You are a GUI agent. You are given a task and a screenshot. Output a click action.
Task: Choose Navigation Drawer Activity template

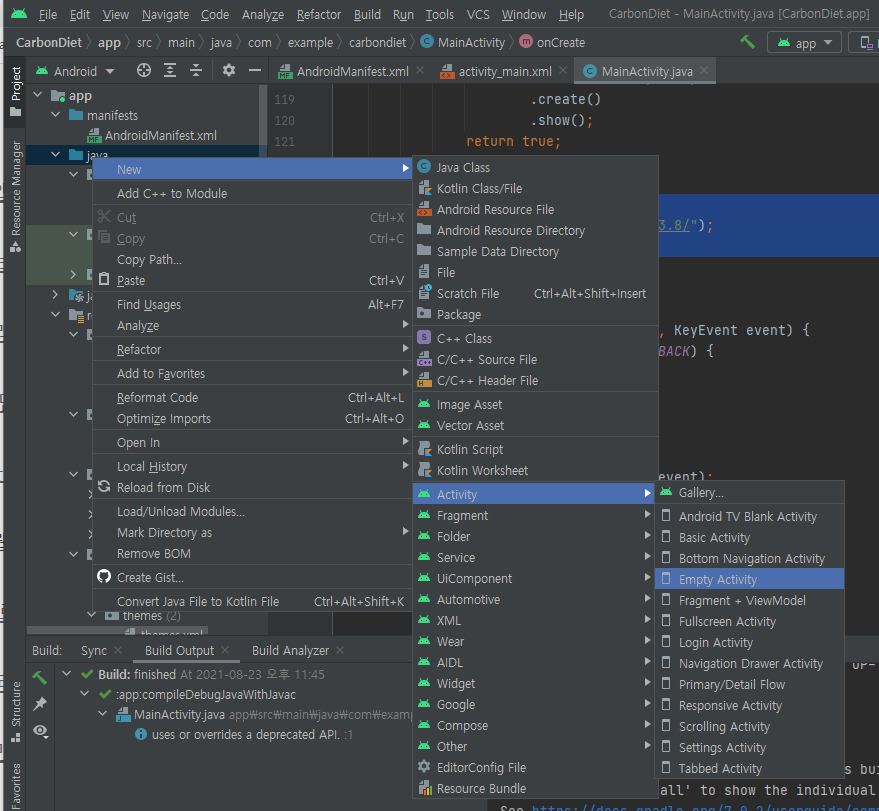(x=749, y=664)
